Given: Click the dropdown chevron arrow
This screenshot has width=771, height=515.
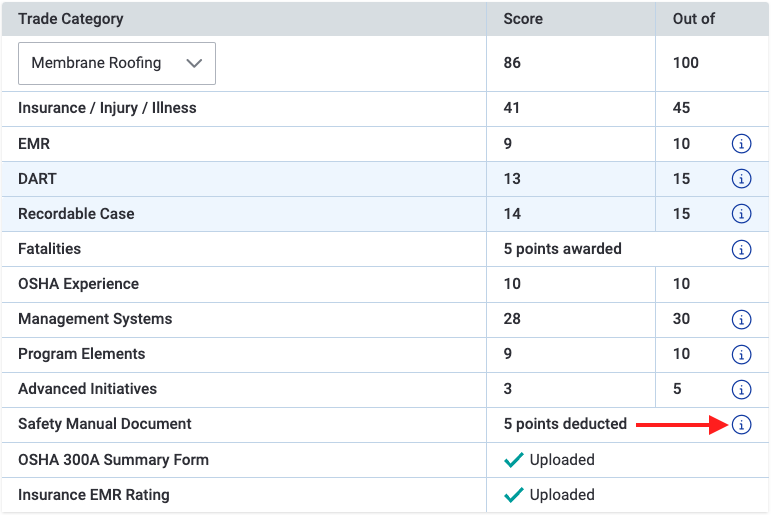Looking at the screenshot, I should 194,63.
